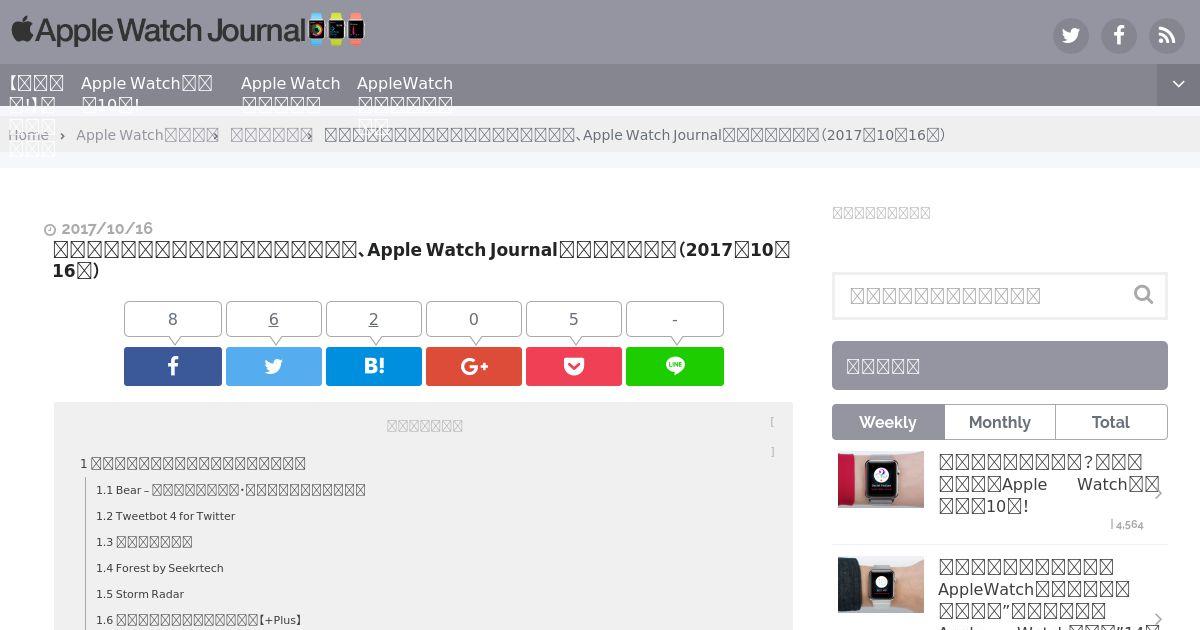This screenshot has height=630, width=1200.
Task: Jump to section 1.1 Bear
Action: (x=231, y=490)
